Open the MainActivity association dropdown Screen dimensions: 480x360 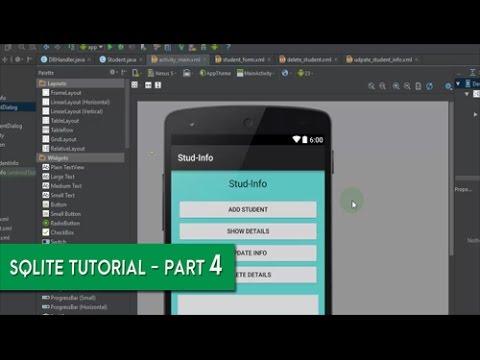(x=255, y=73)
